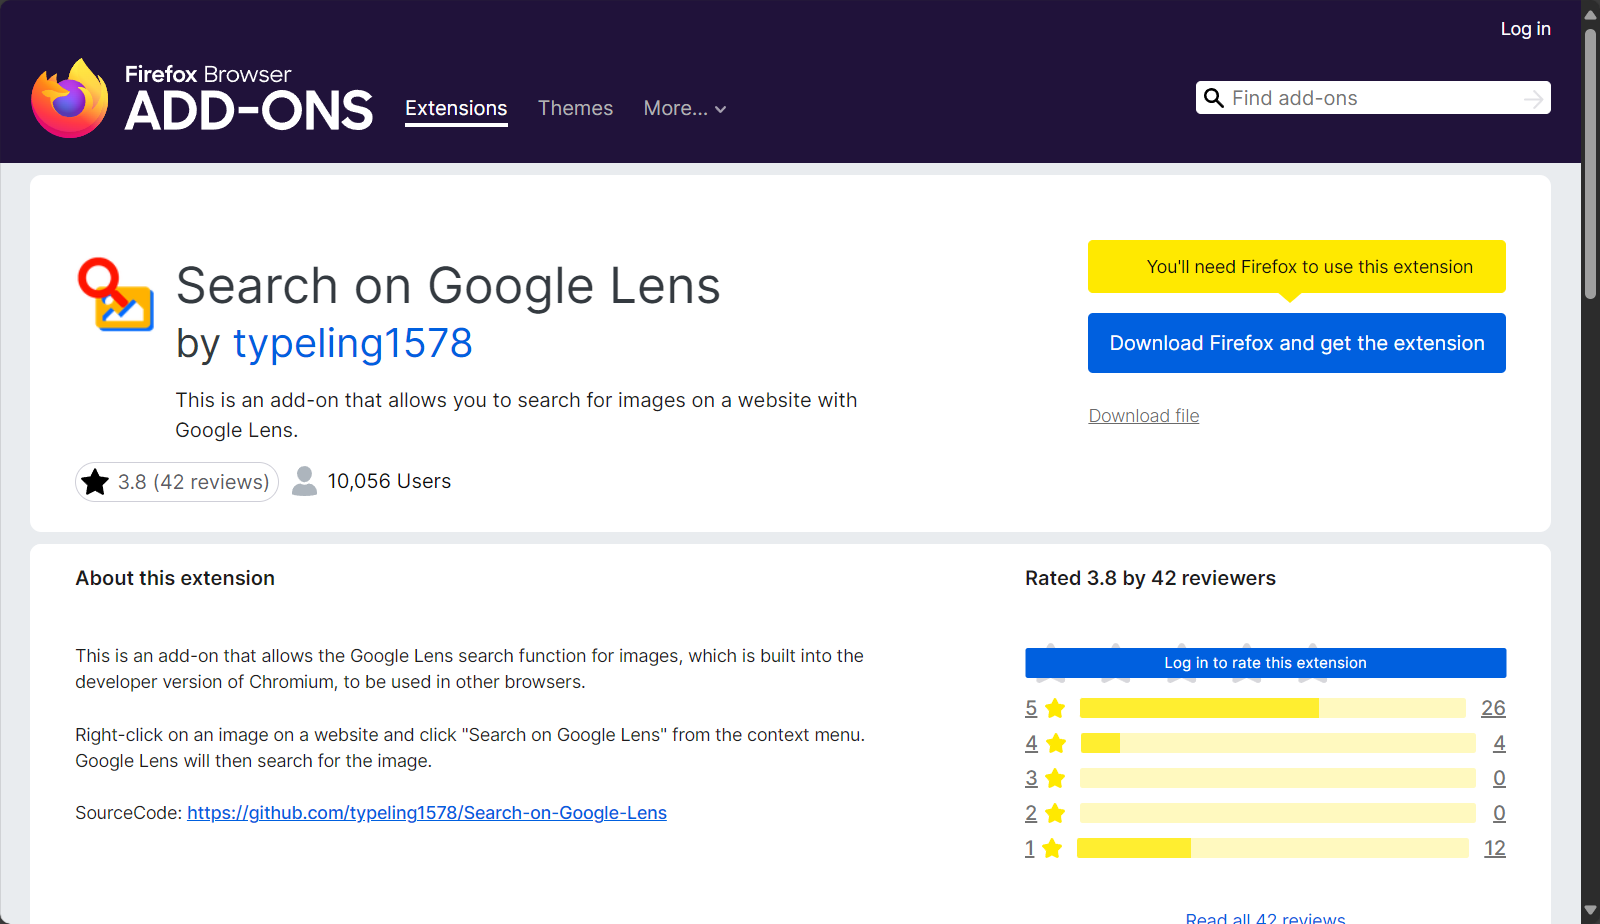Click the 0 three-star review count
Viewport: 1600px width, 924px height.
(x=1499, y=778)
